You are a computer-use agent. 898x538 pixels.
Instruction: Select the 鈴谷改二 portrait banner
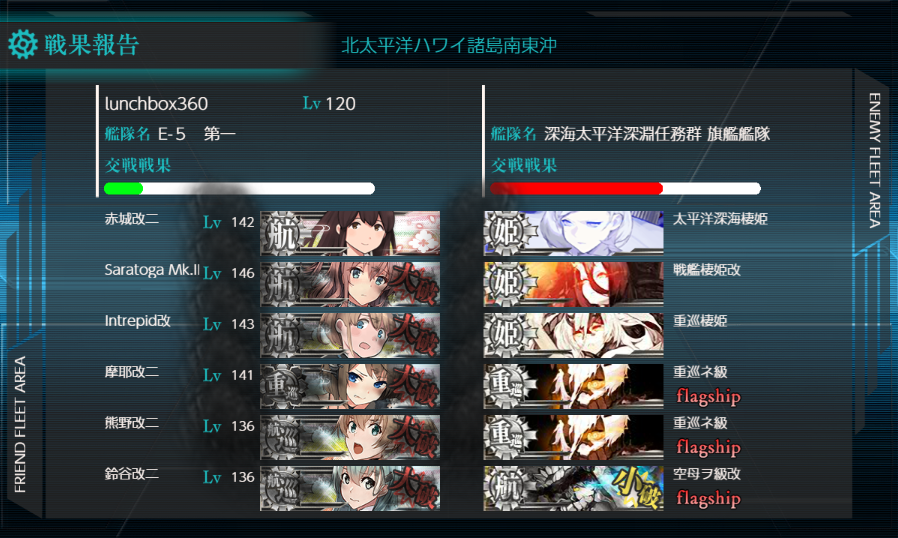click(x=350, y=488)
